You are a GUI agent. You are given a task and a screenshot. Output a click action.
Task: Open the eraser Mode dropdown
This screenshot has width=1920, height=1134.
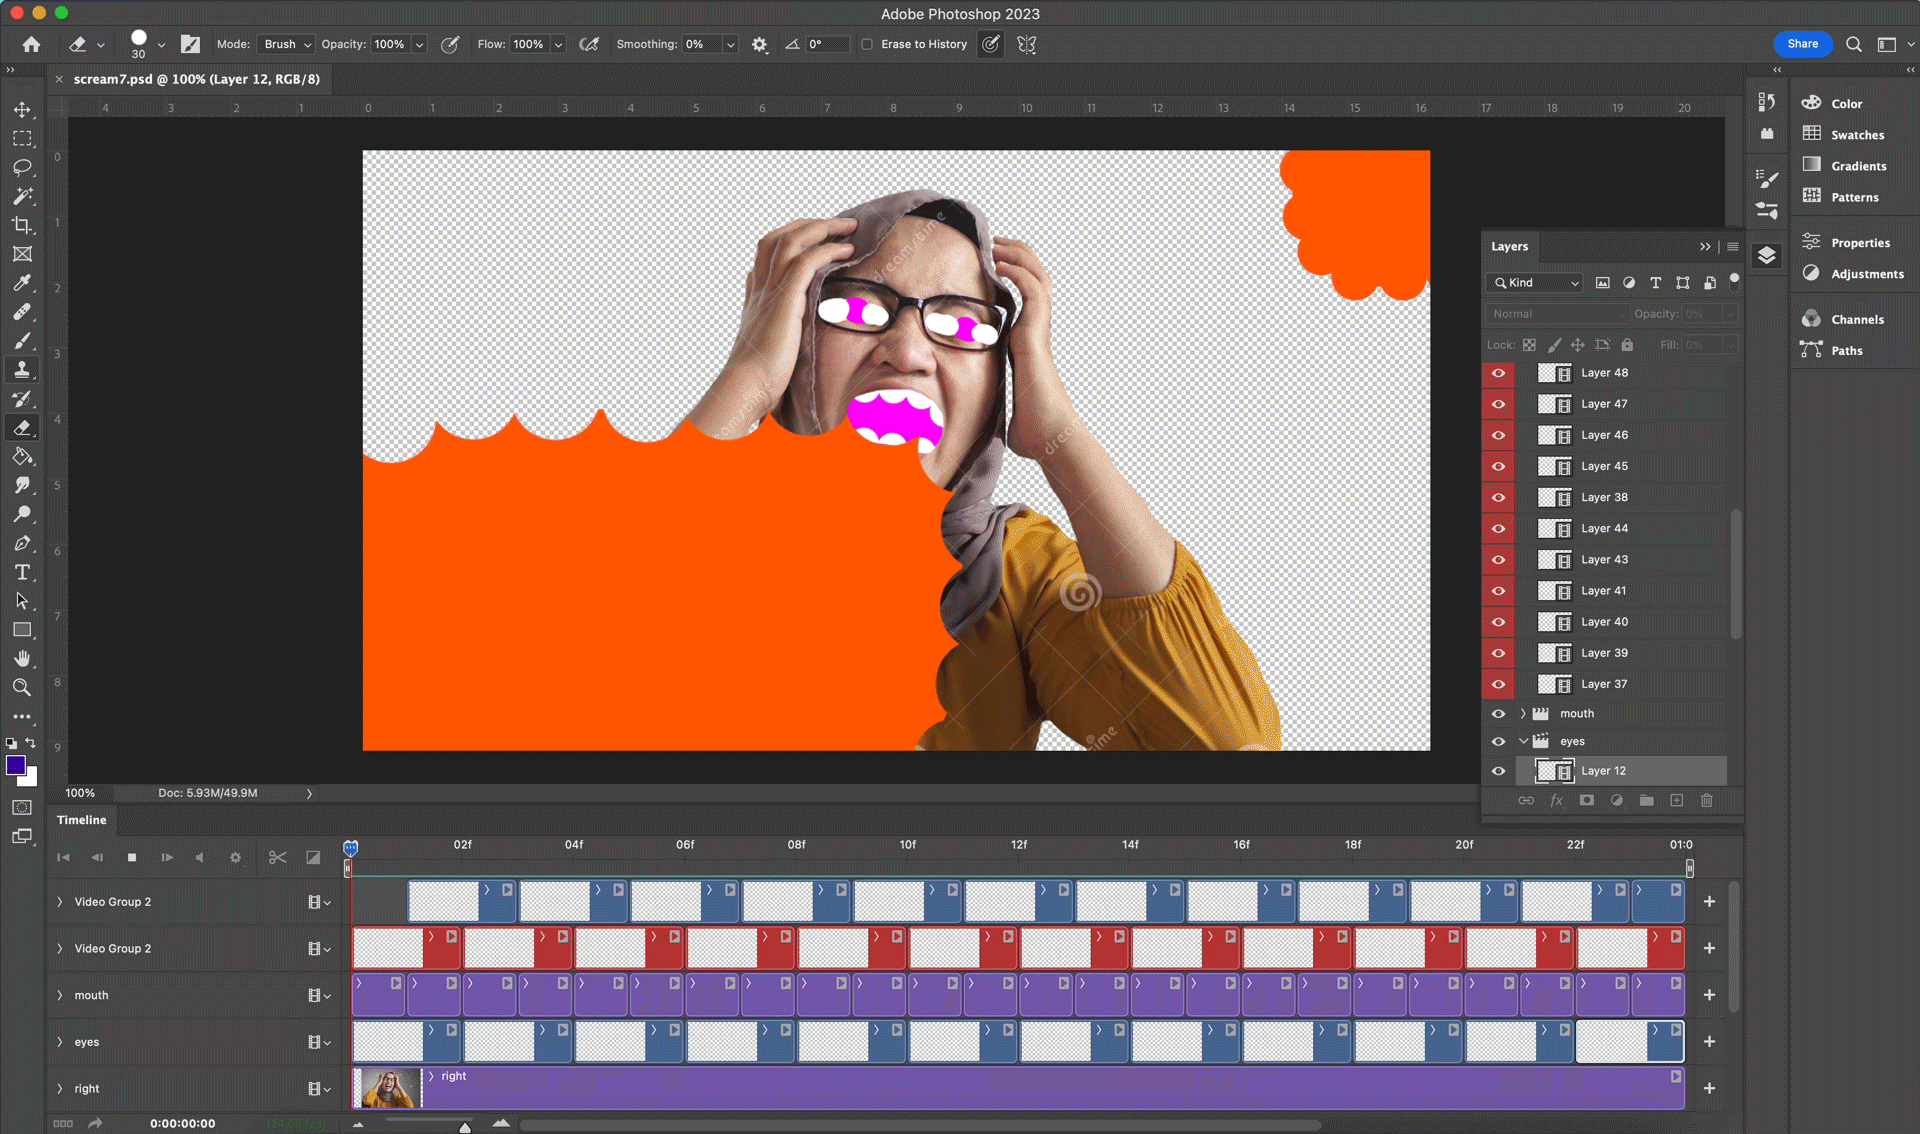(287, 44)
